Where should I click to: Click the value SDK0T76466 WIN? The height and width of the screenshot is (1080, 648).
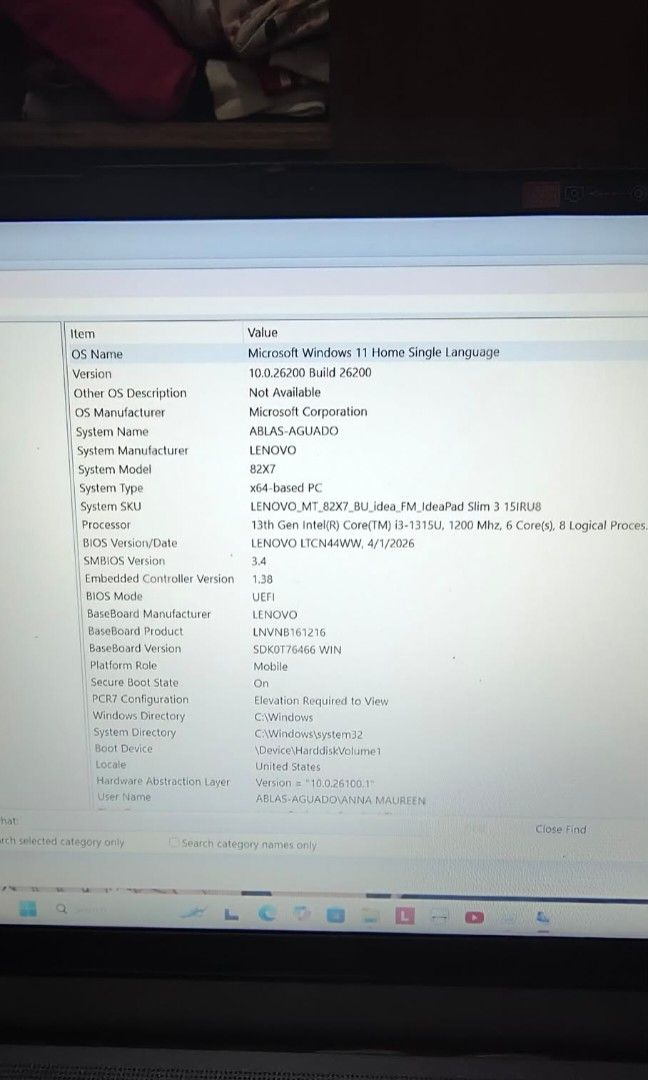coord(297,649)
